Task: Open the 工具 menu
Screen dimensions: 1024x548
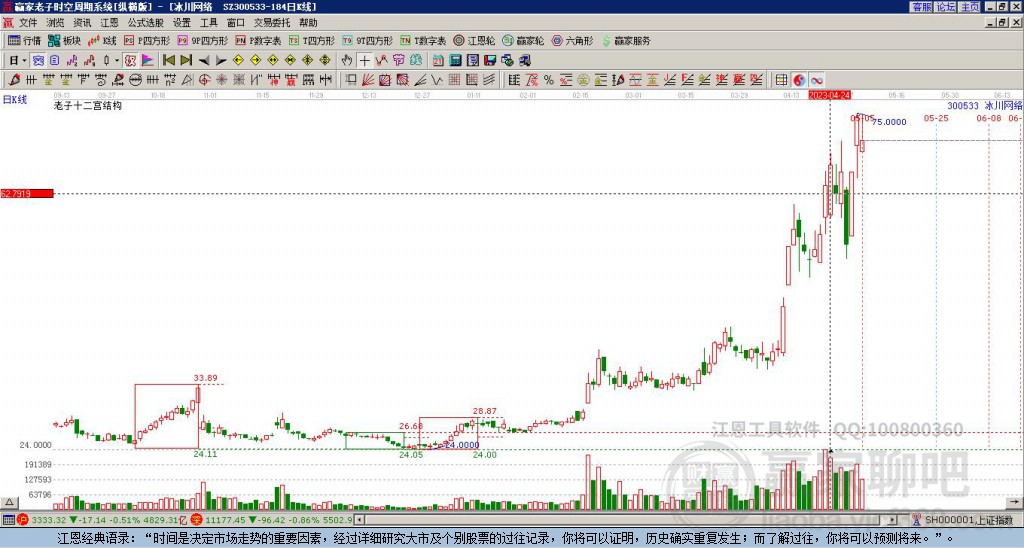Action: (x=208, y=23)
